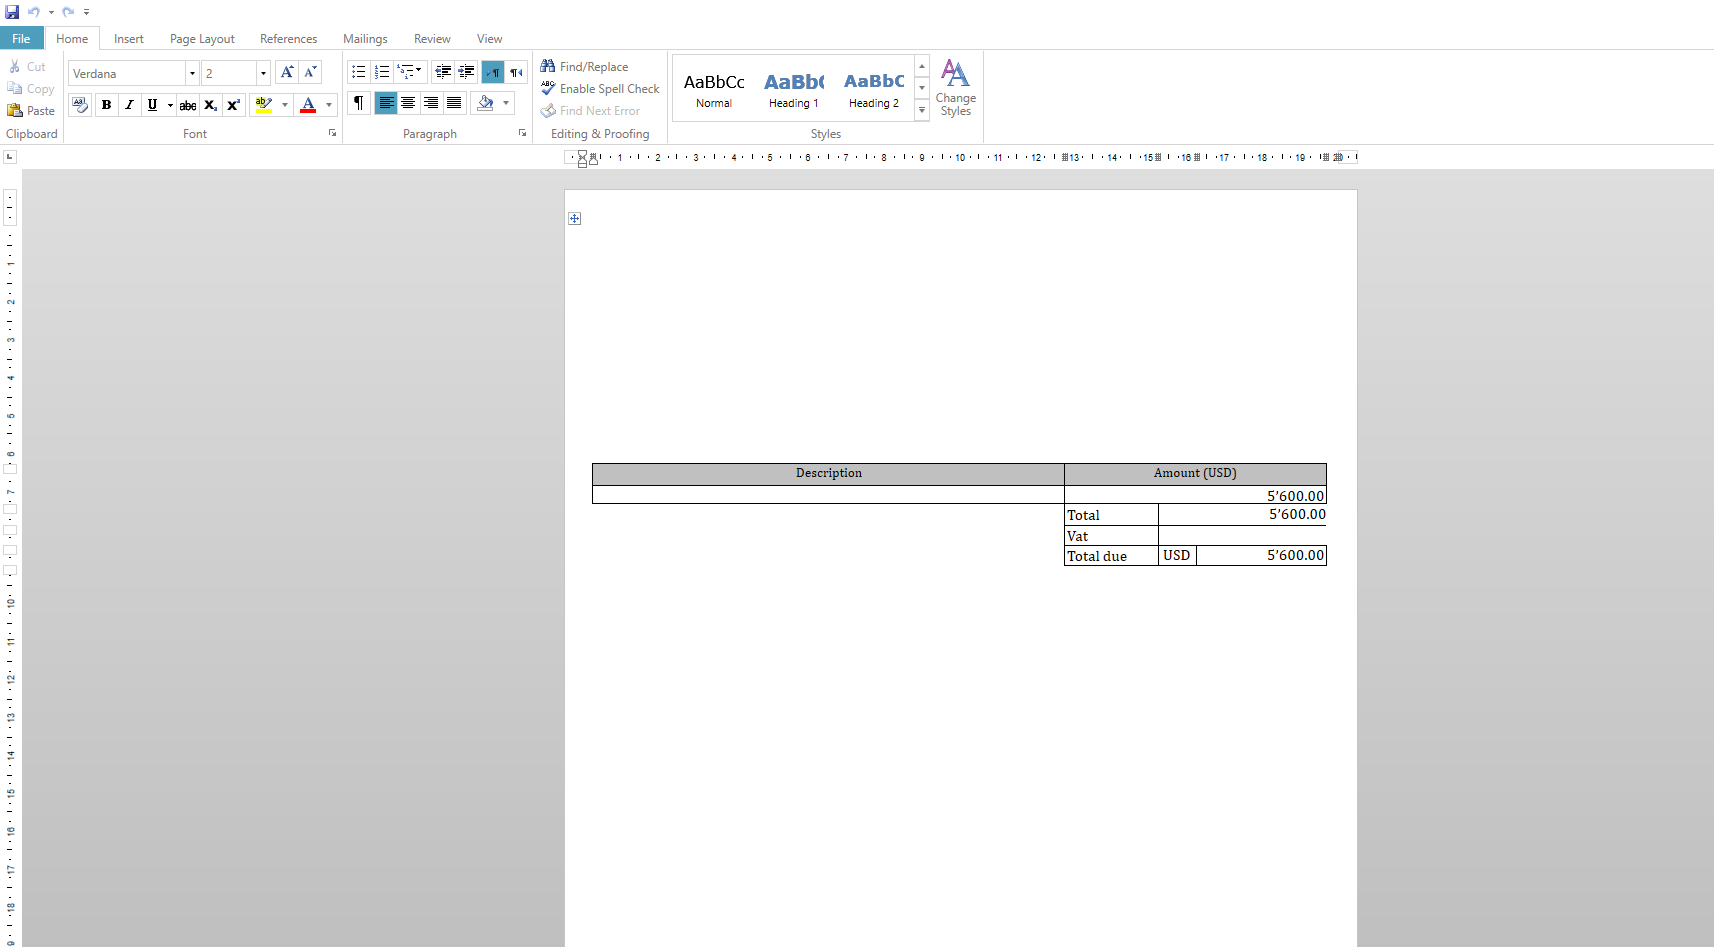Insert a numbered list
The height and width of the screenshot is (947, 1714).
coord(382,72)
